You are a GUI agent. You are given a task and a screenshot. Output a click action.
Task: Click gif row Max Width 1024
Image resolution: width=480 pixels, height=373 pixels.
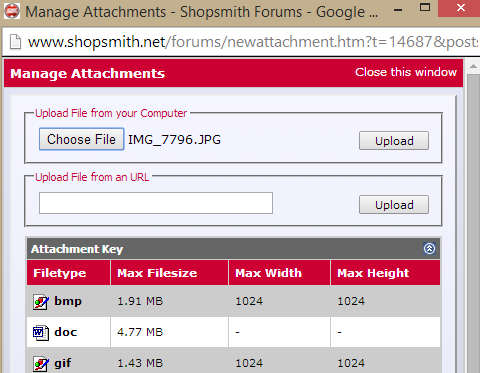point(249,363)
